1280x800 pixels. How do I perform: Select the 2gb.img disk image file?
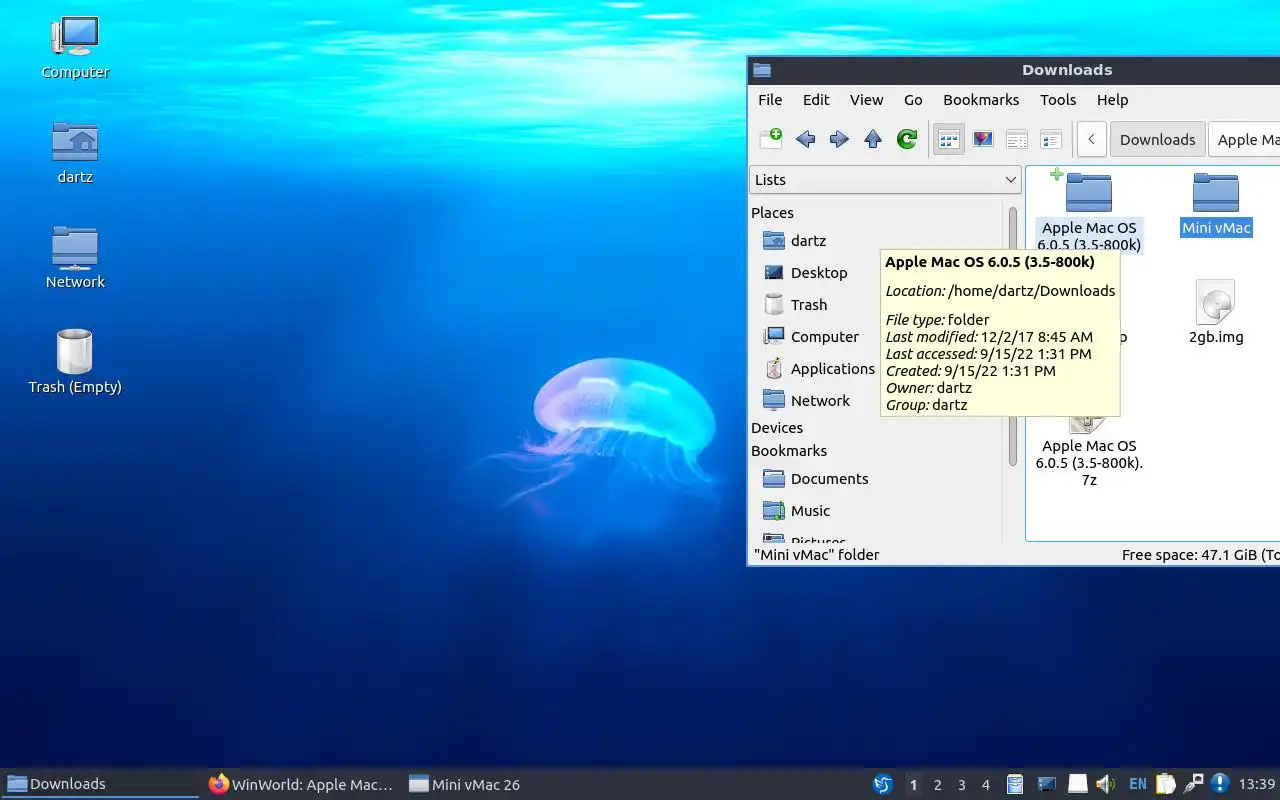coord(1216,312)
